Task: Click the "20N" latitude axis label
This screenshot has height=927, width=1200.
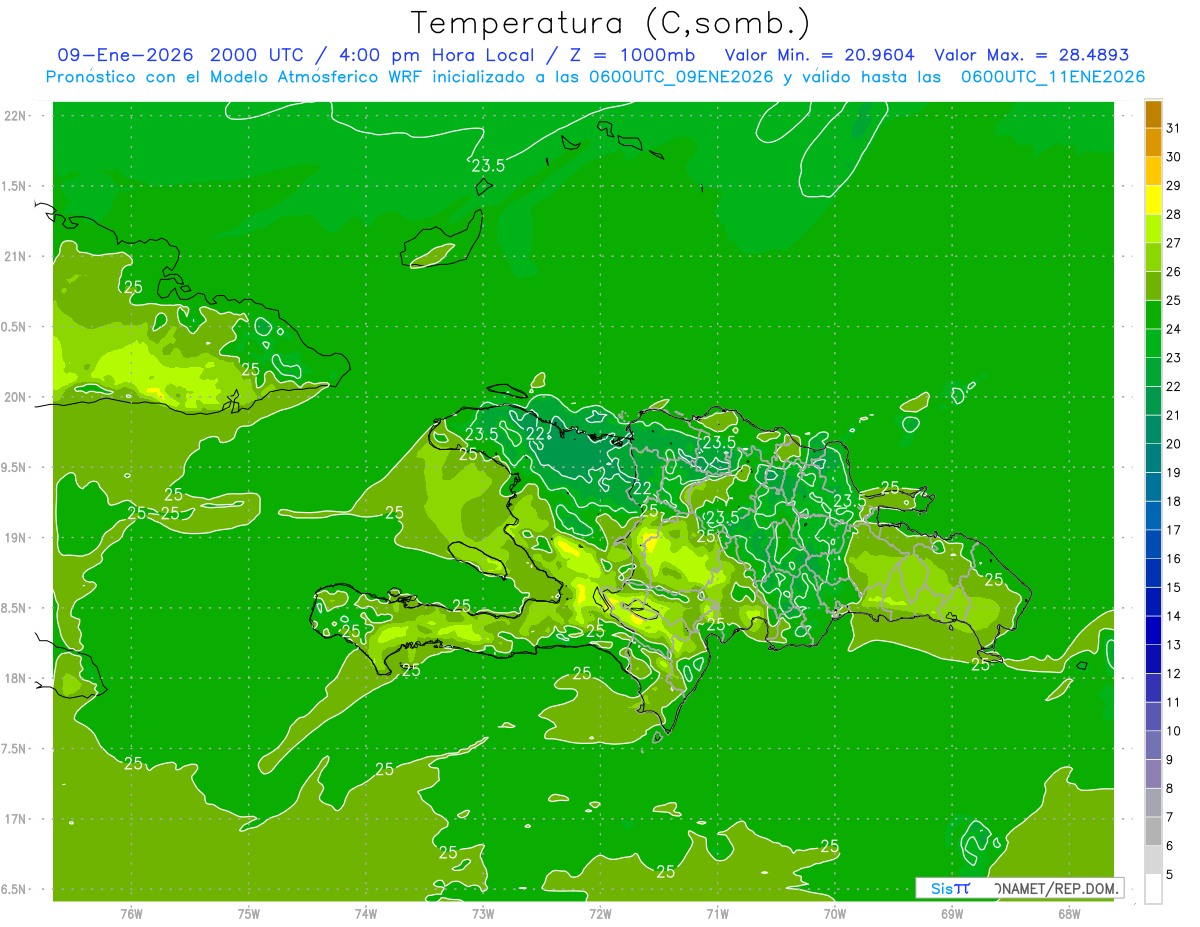Action: click(16, 397)
